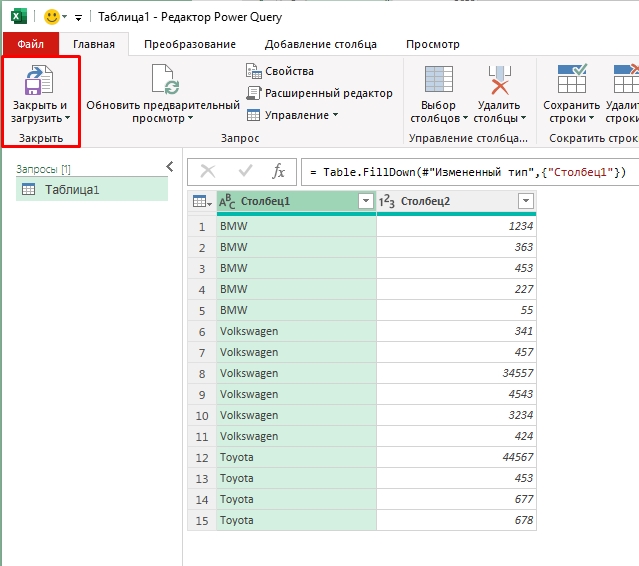This screenshot has height=566, width=639.
Task: Select the cell with value 363
Action: 456,247
